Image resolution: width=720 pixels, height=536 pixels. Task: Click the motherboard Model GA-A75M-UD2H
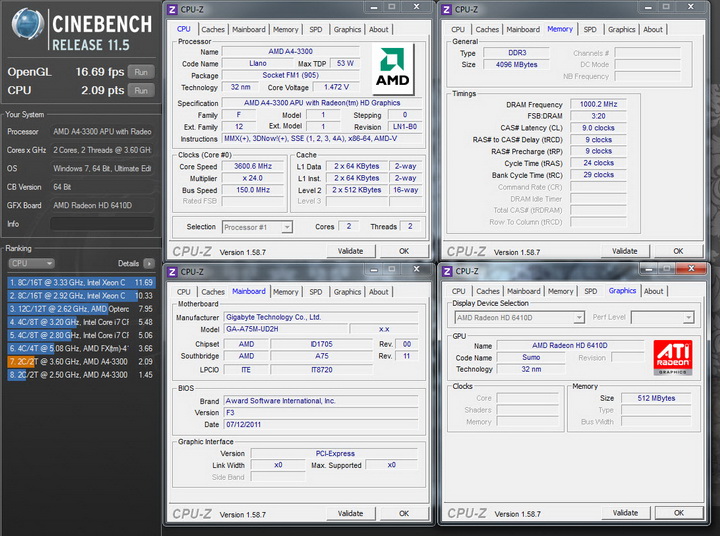tap(286, 329)
